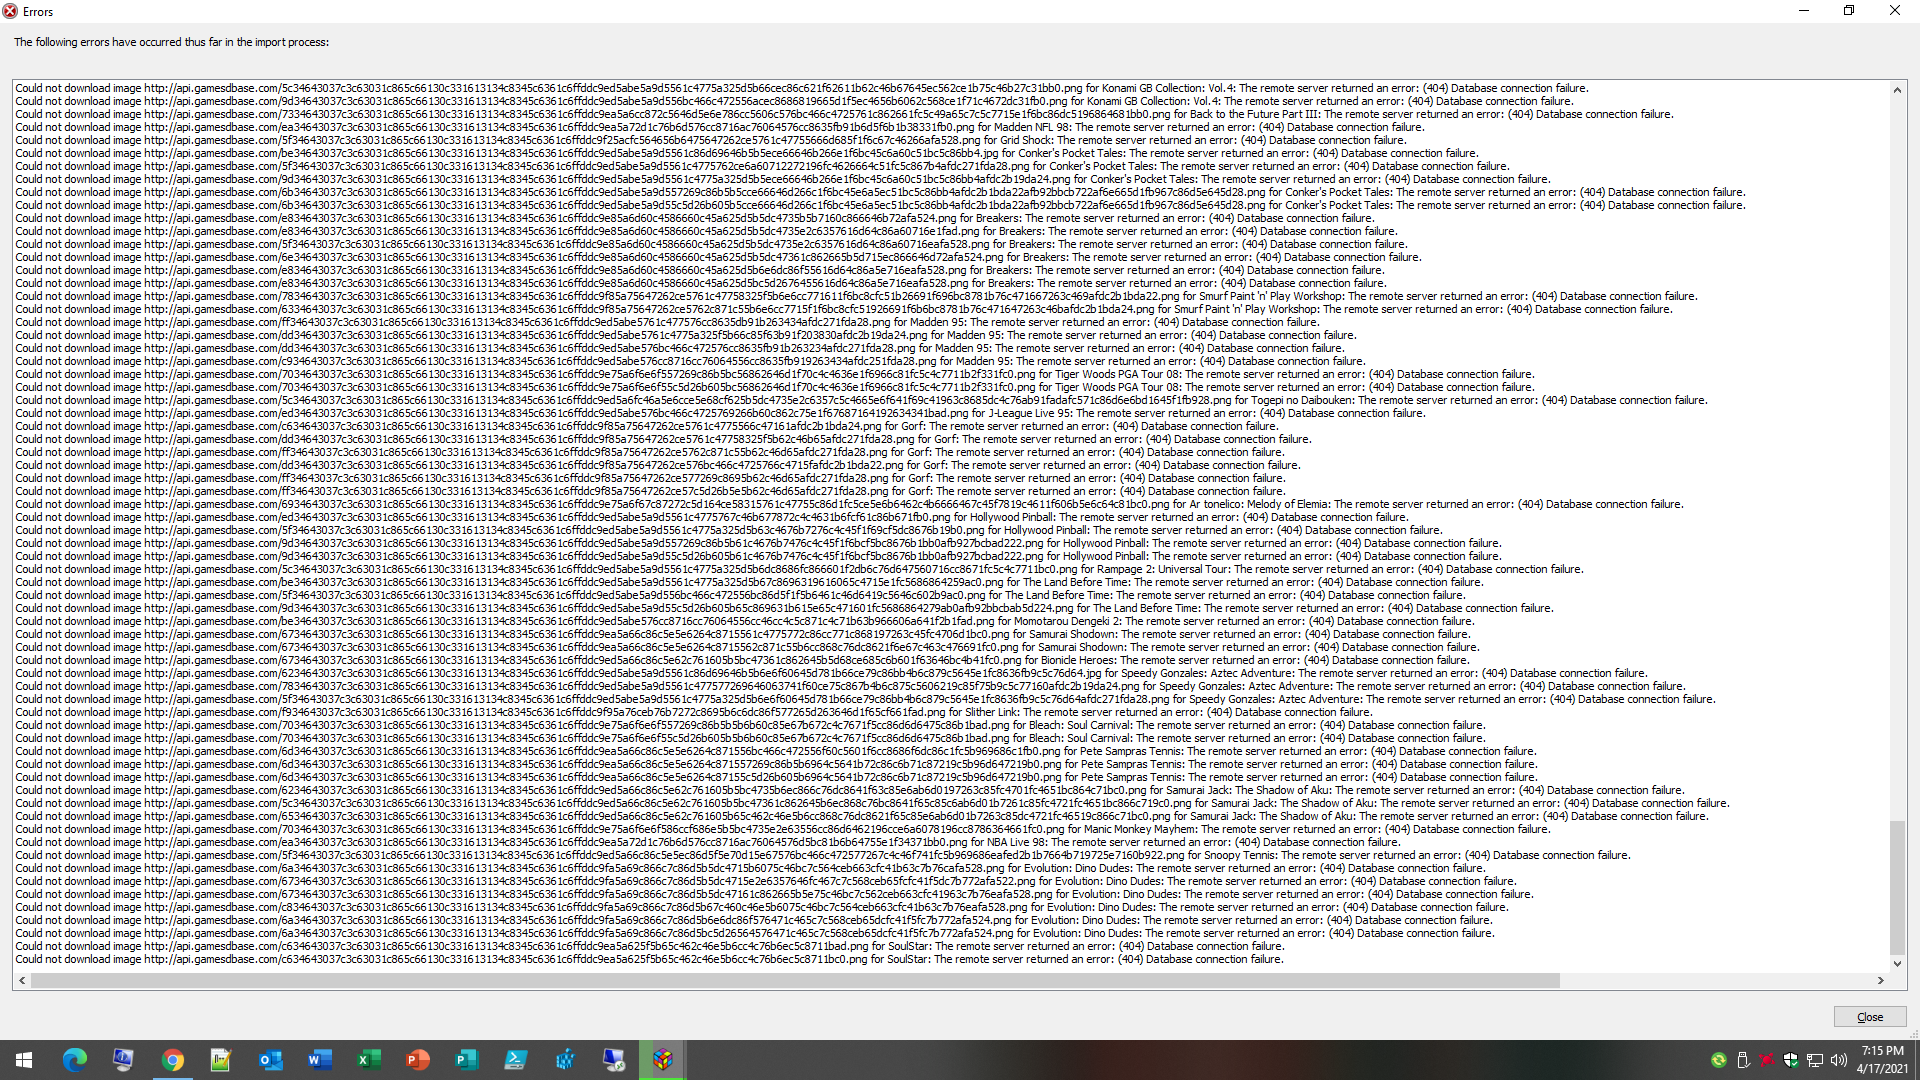Click the green sync tray icon
The height and width of the screenshot is (1080, 1920).
click(x=1719, y=1060)
